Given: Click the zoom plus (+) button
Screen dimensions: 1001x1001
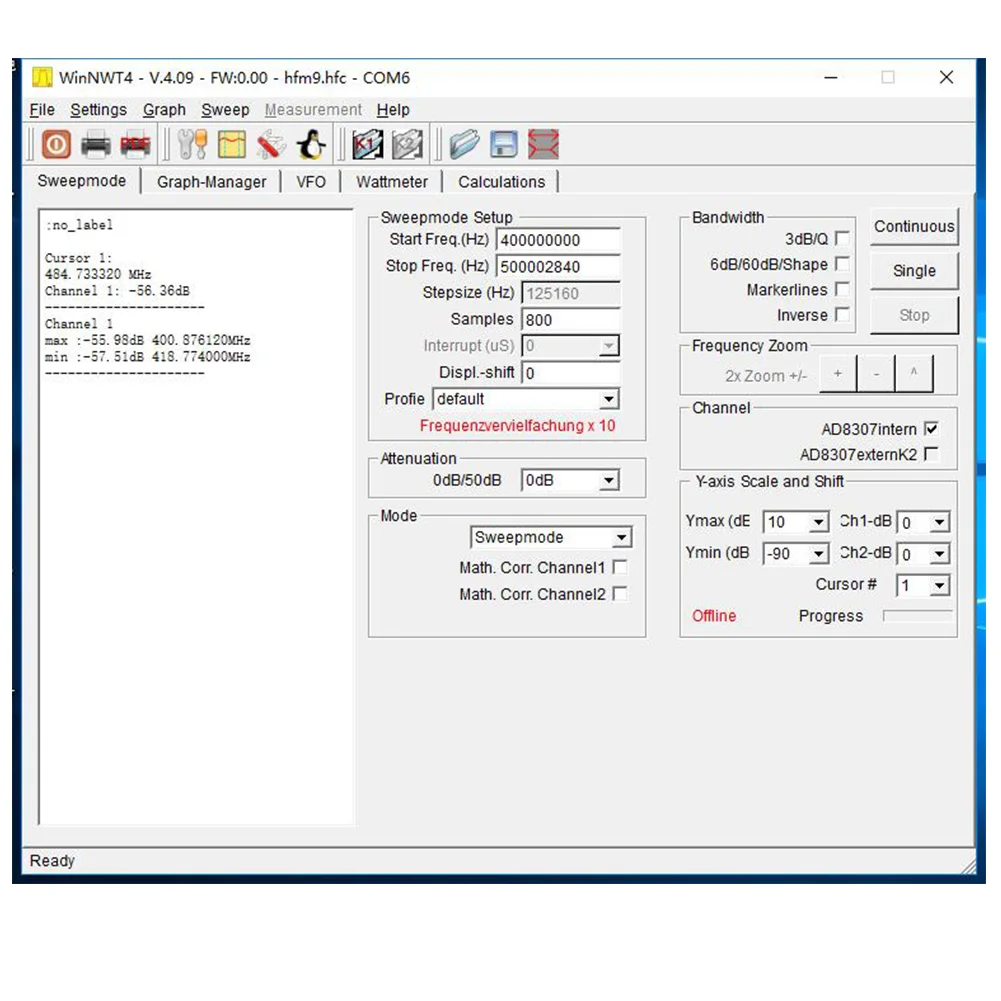Looking at the screenshot, I should pos(838,374).
